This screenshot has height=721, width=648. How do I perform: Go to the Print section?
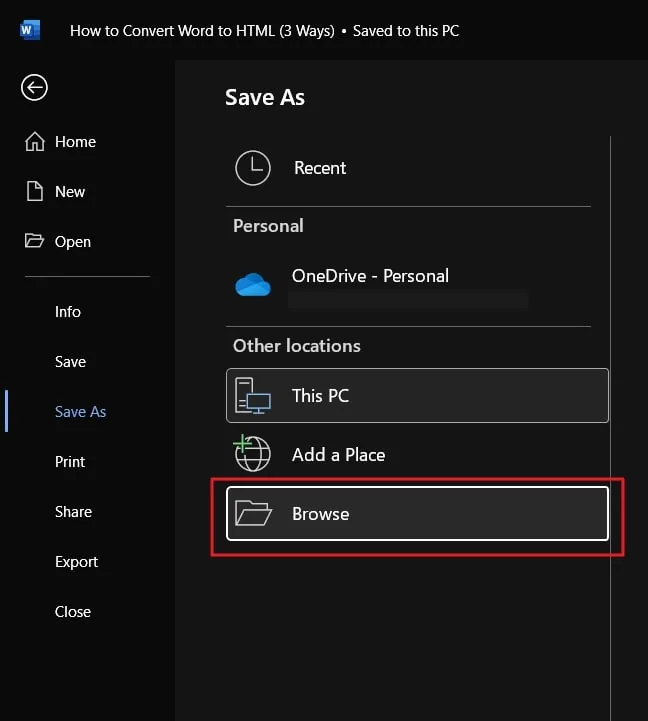[x=70, y=462]
